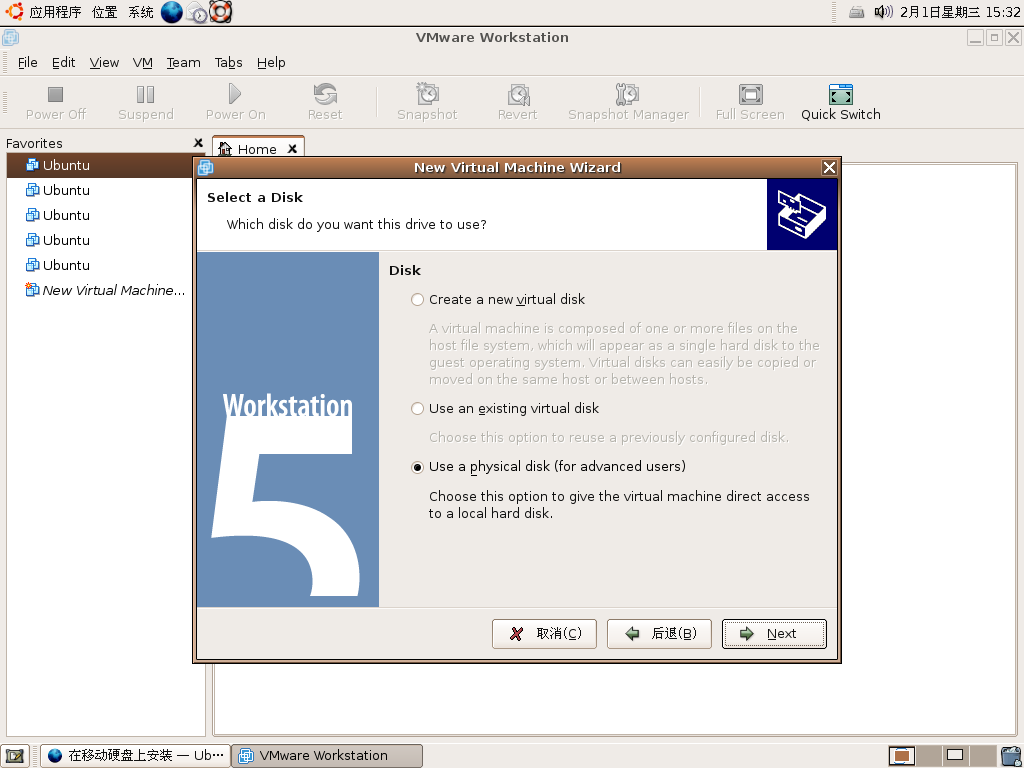The width and height of the screenshot is (1024, 768).
Task: Click the Quick Switch toolbar icon
Action: click(x=840, y=94)
